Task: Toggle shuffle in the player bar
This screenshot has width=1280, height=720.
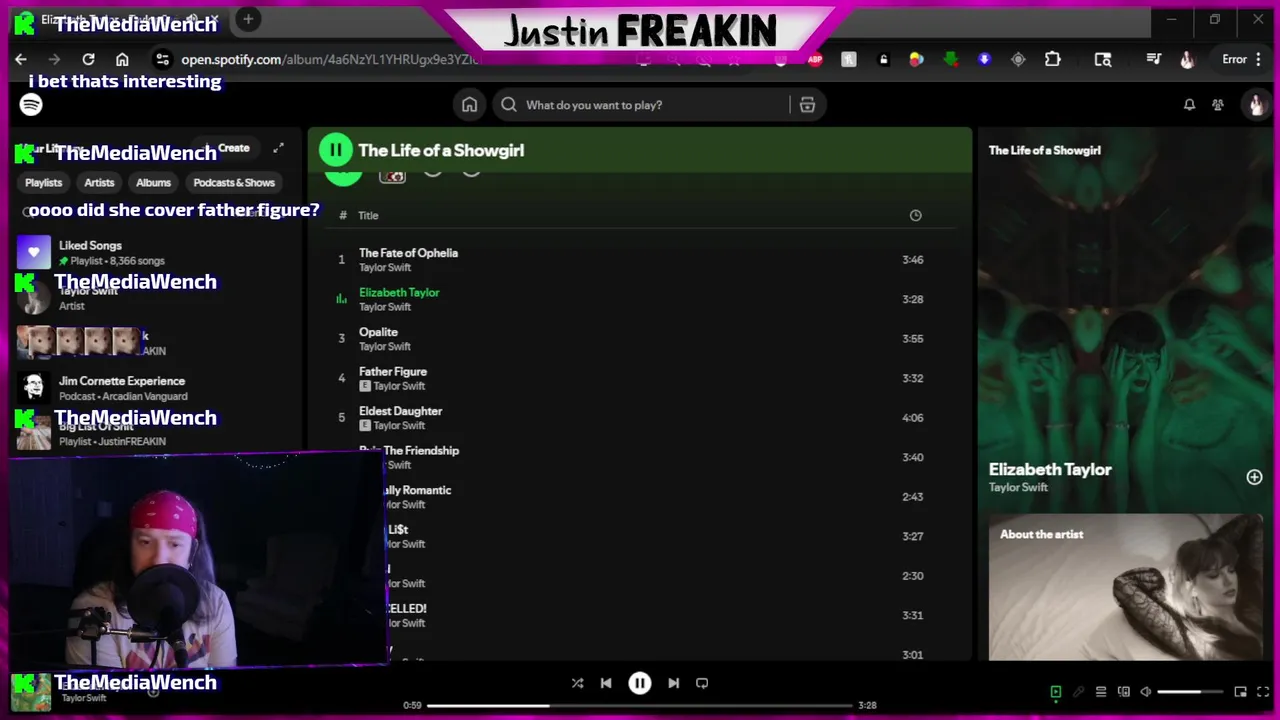Action: click(x=577, y=683)
